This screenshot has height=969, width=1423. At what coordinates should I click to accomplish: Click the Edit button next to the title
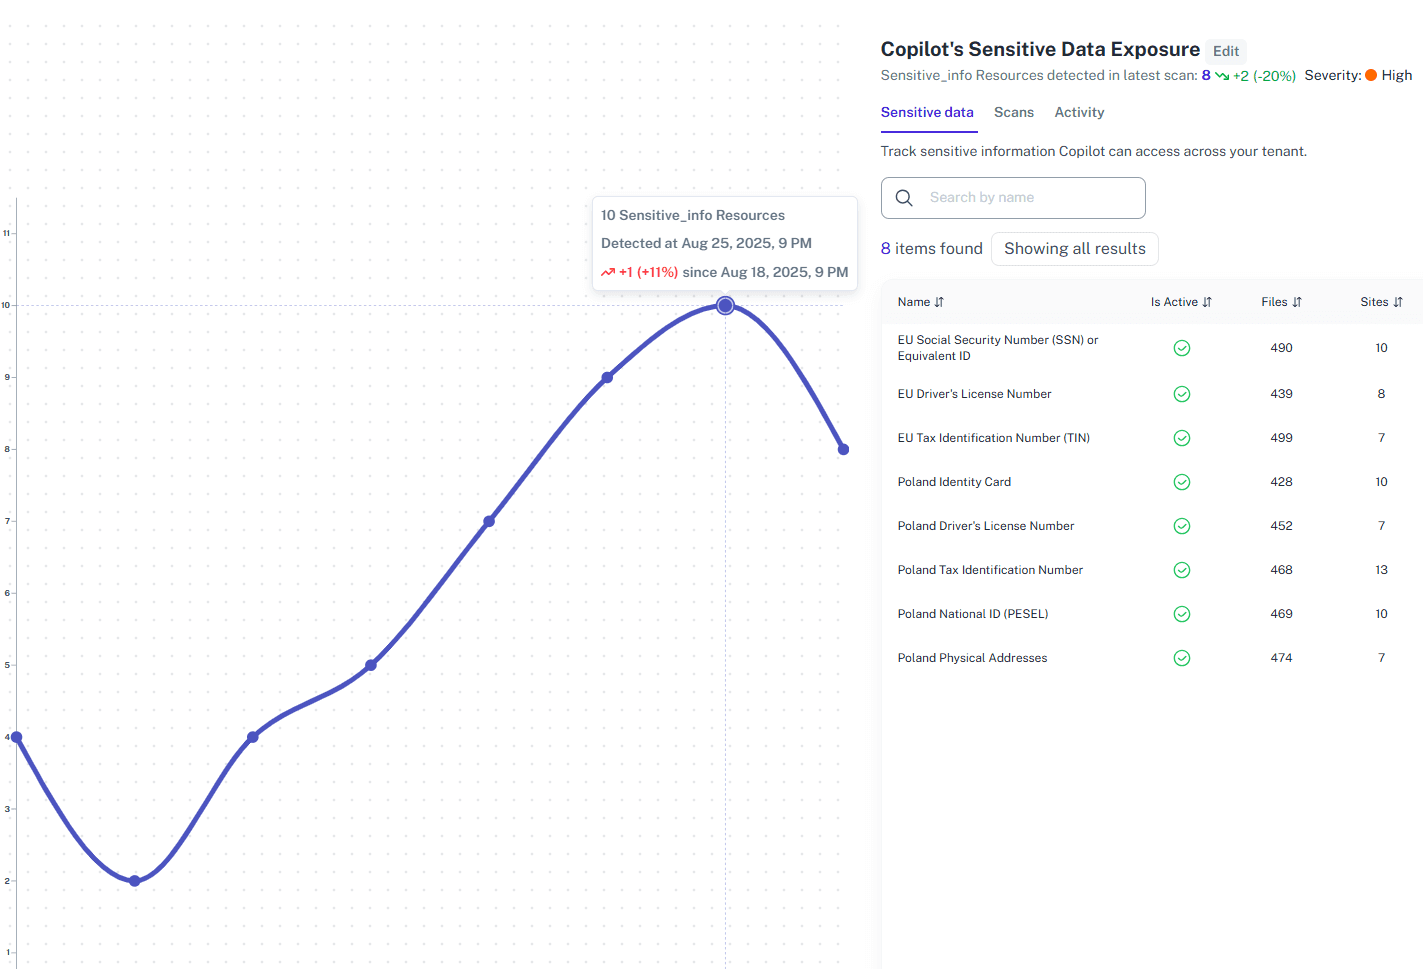tap(1226, 51)
